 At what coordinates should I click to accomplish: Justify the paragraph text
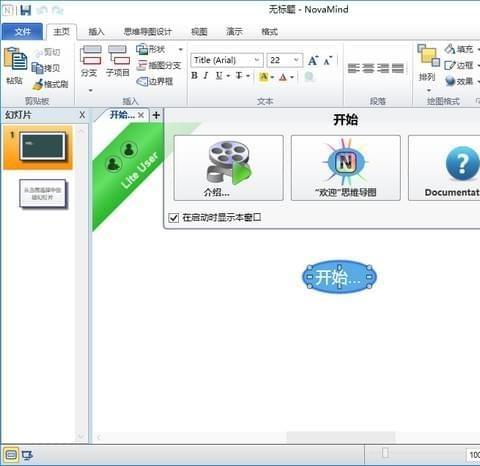click(x=397, y=68)
